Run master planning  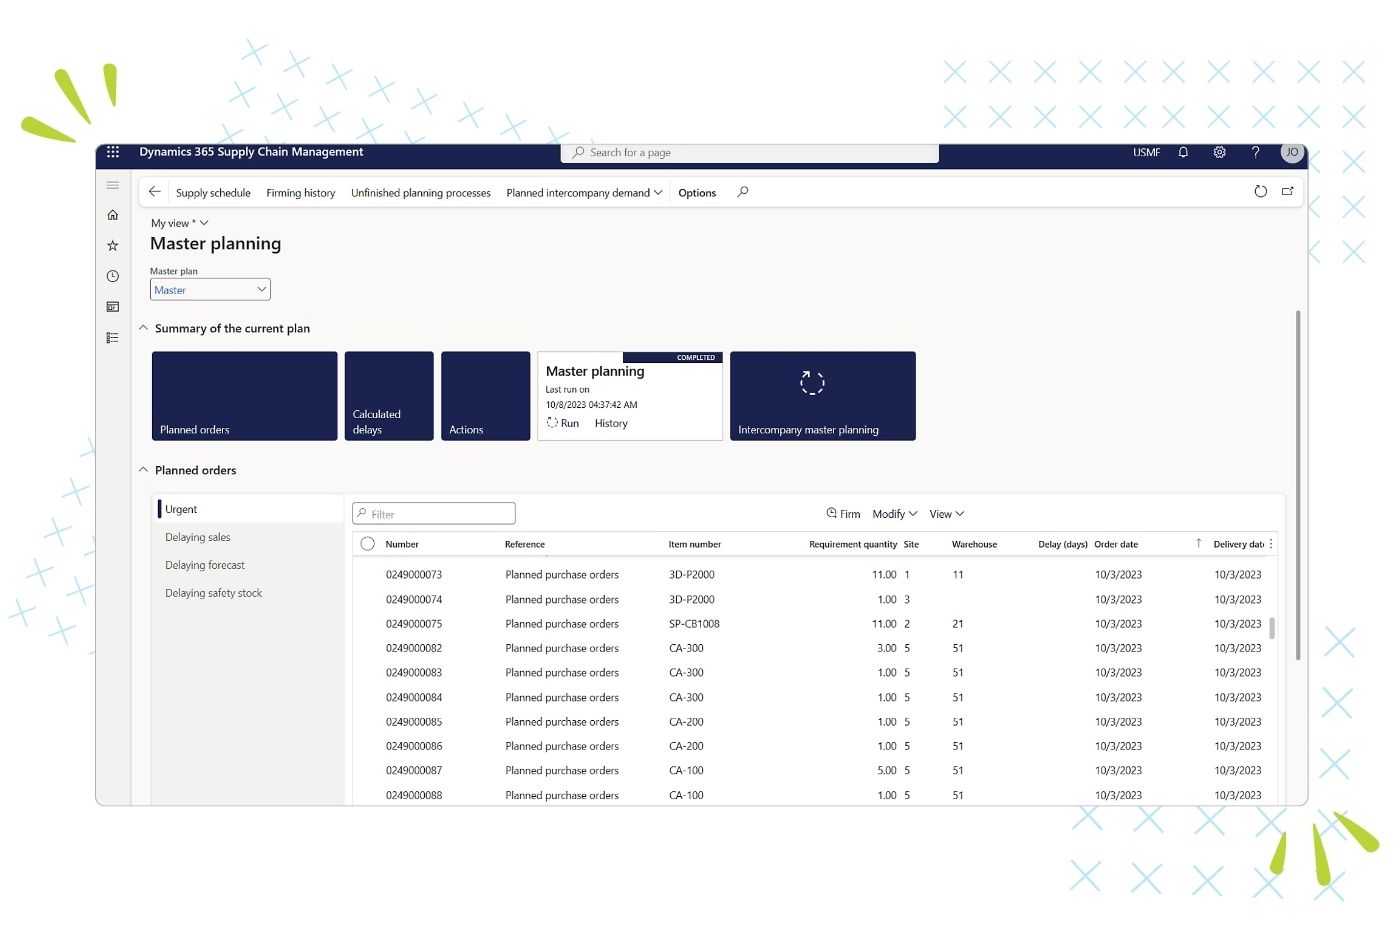tap(563, 423)
